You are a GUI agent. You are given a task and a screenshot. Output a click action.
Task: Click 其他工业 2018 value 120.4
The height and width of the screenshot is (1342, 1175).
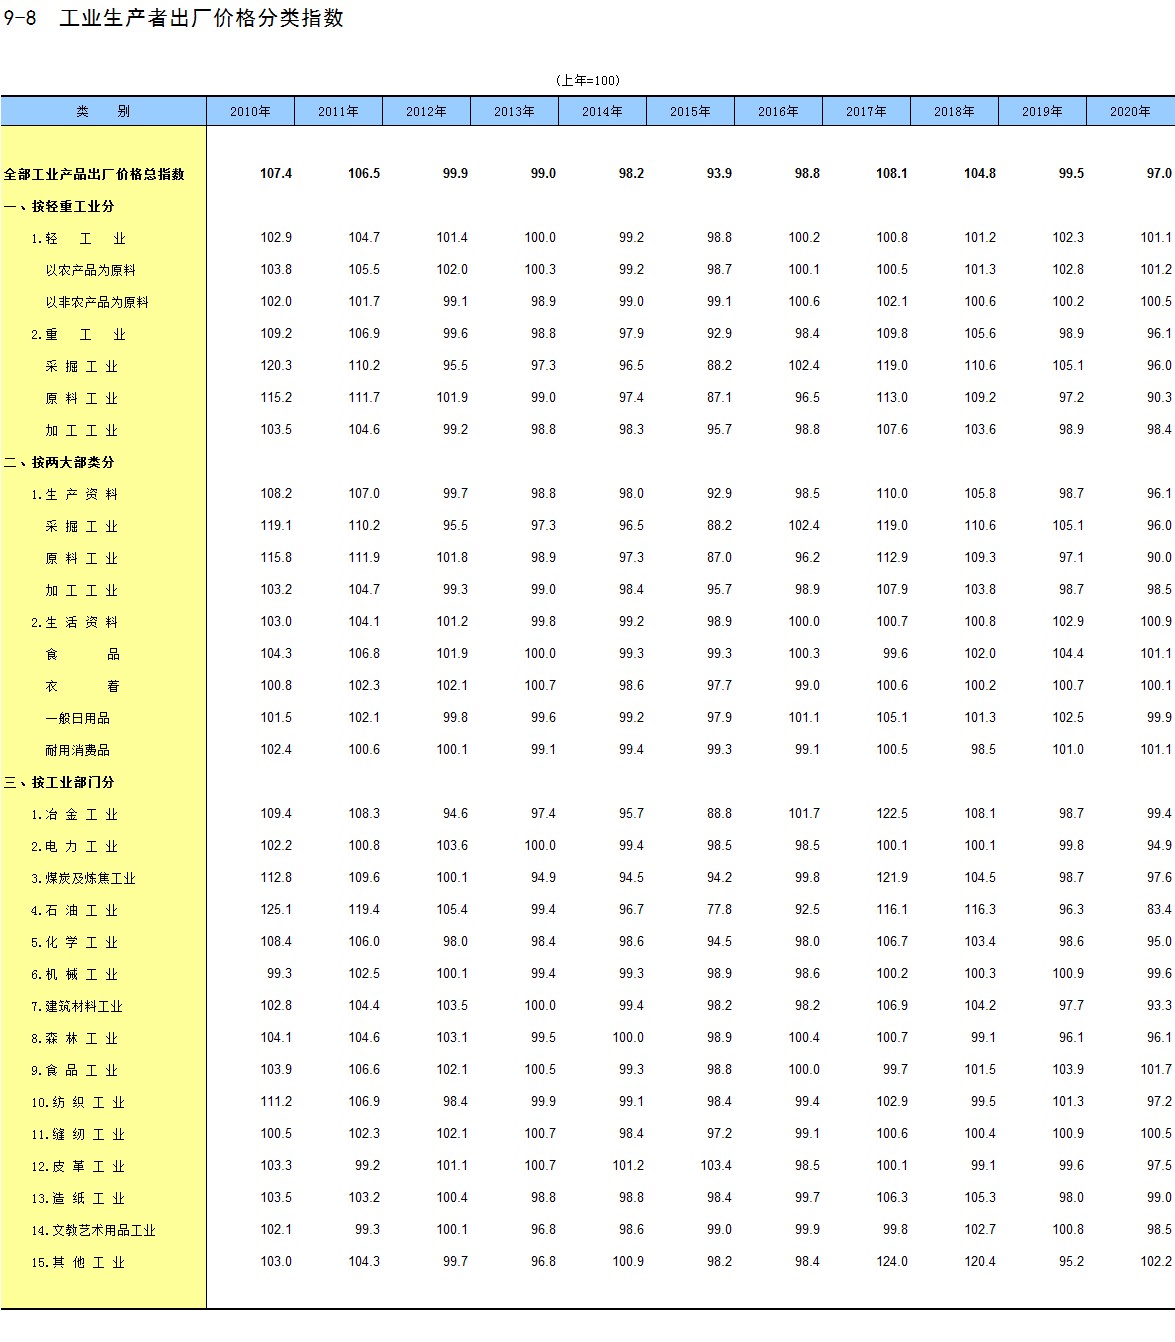click(x=980, y=1262)
